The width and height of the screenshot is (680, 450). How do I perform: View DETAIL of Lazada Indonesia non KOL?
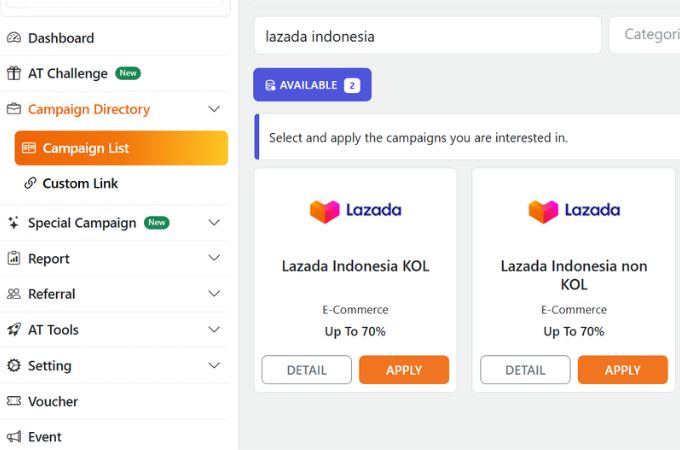coord(525,370)
